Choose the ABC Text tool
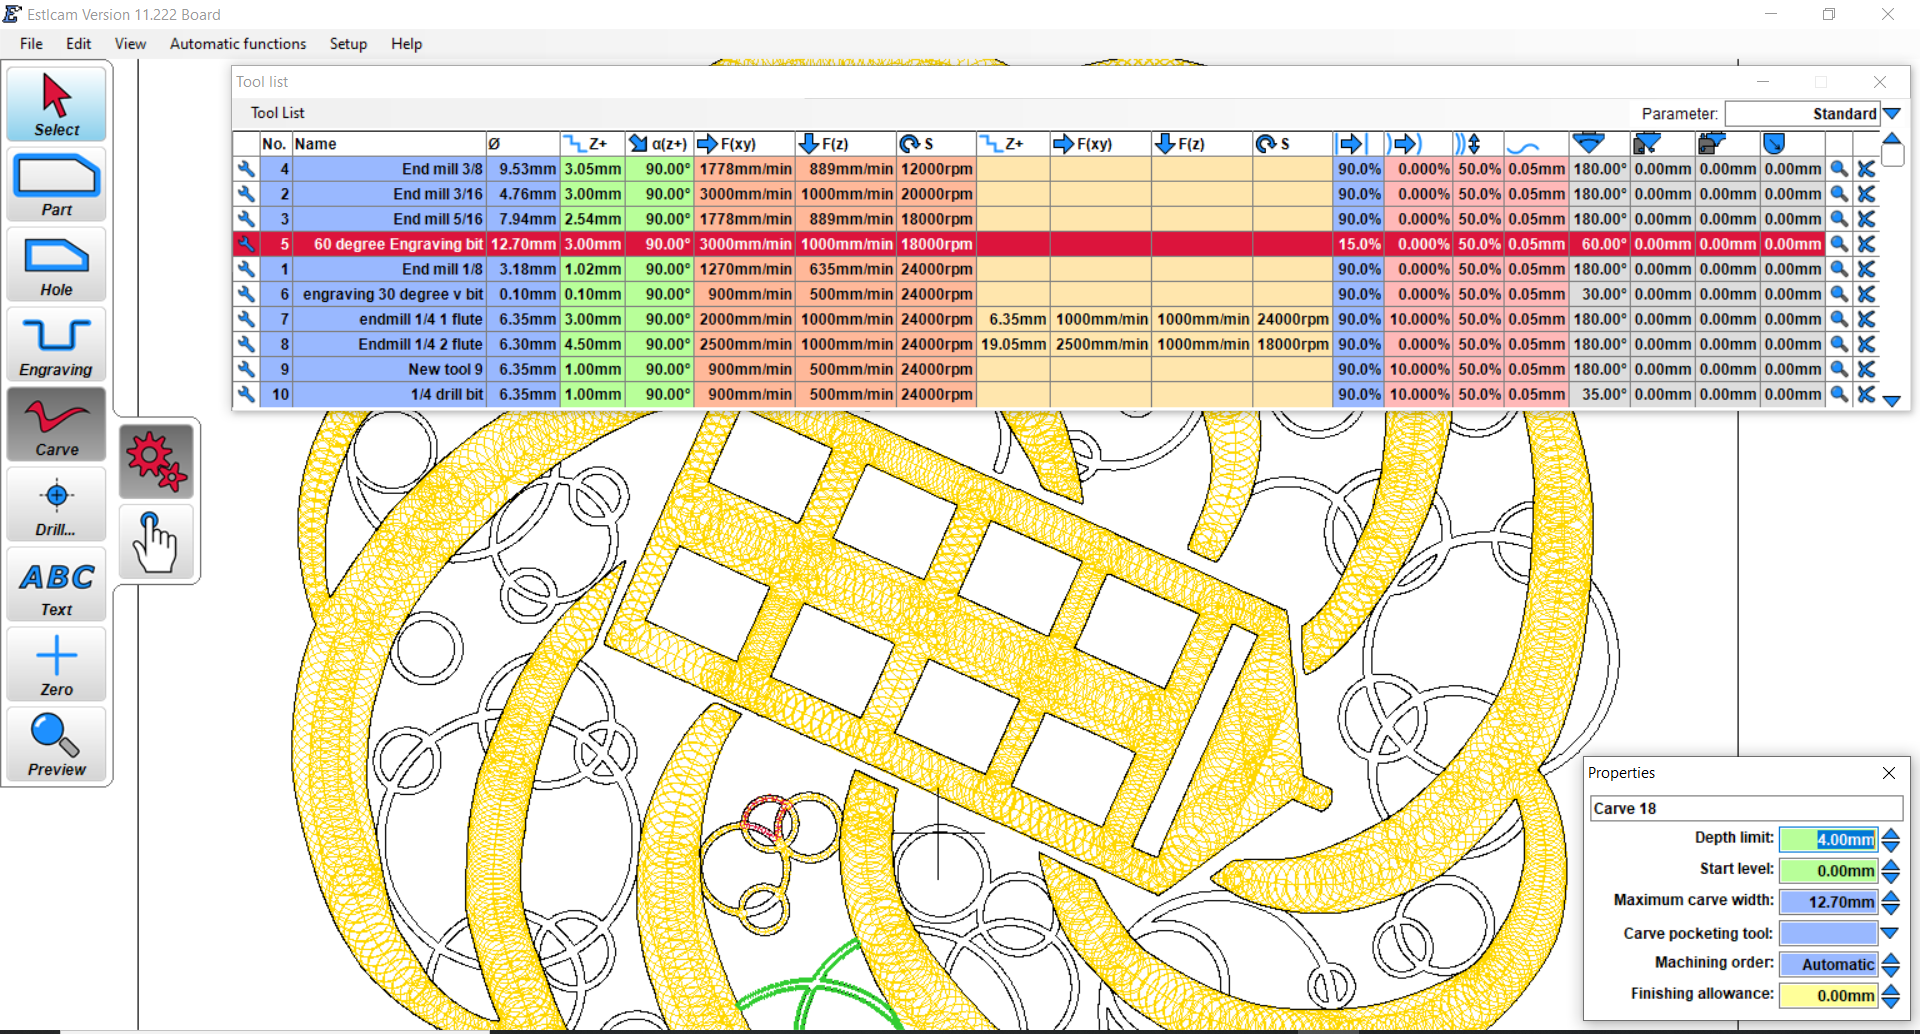Viewport: 1920px width, 1034px height. click(57, 584)
